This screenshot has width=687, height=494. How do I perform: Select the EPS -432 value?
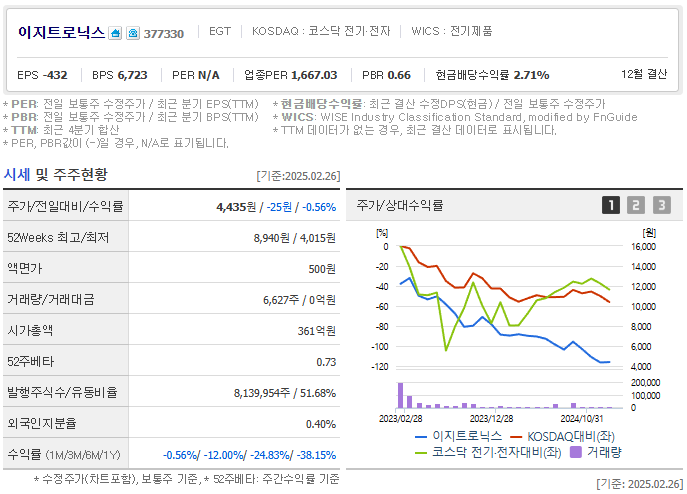(x=42, y=75)
